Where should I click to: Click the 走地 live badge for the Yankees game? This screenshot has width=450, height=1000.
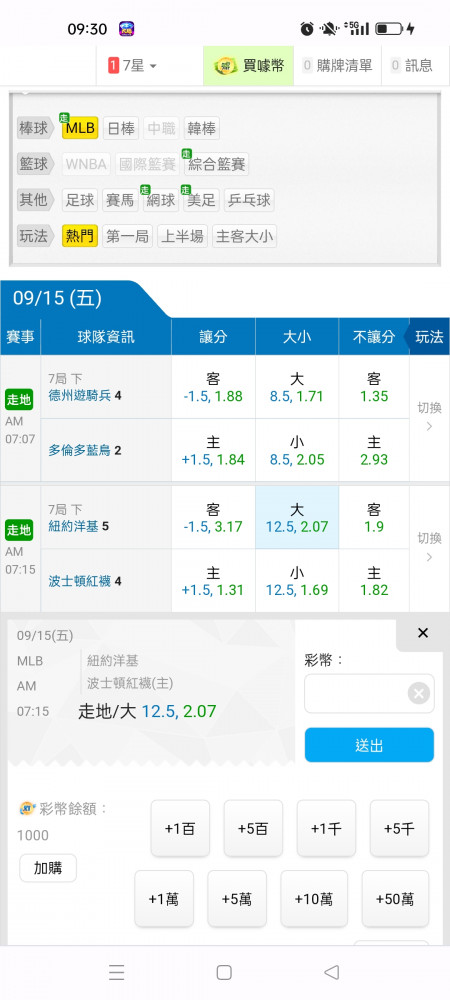(x=18, y=530)
